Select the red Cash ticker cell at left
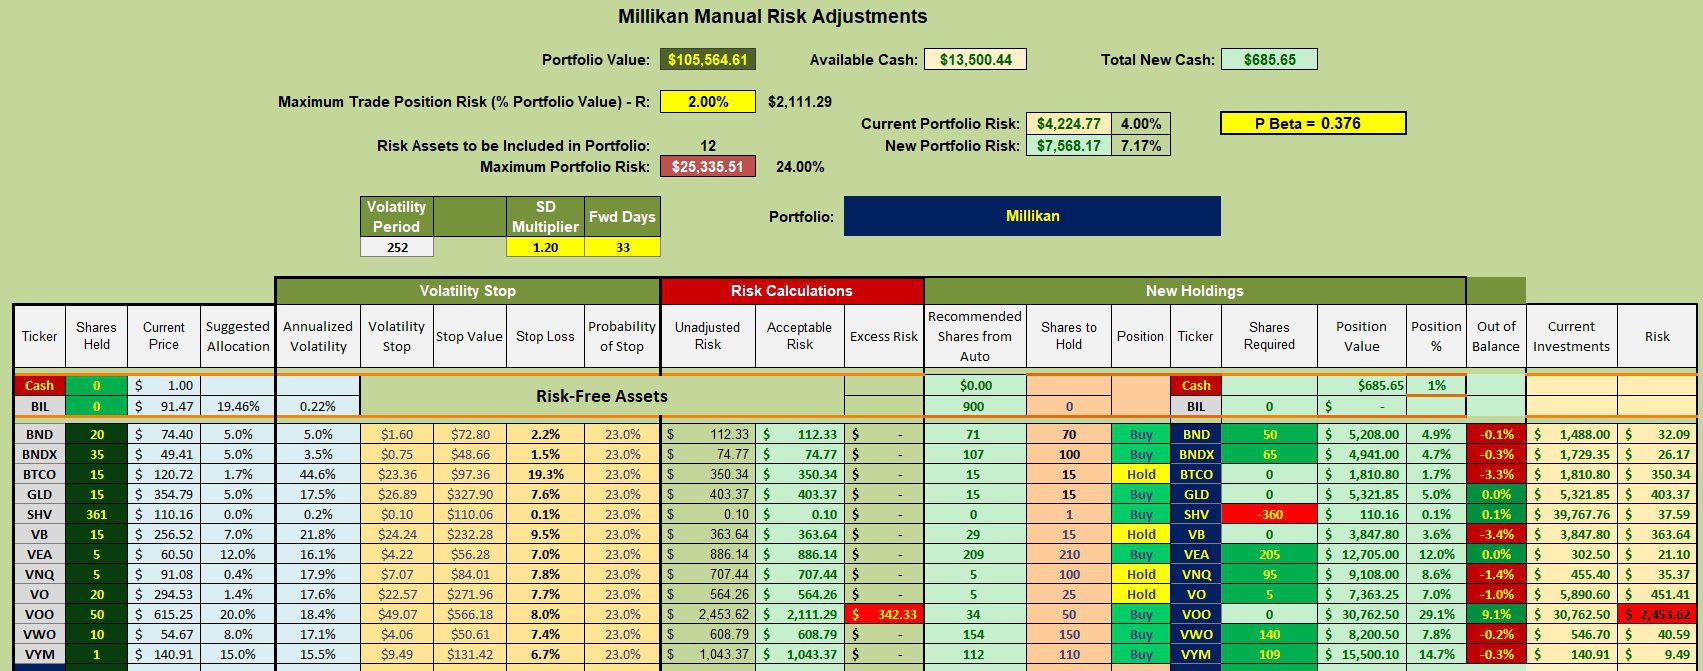Viewport: 1703px width, 671px height. coord(40,385)
